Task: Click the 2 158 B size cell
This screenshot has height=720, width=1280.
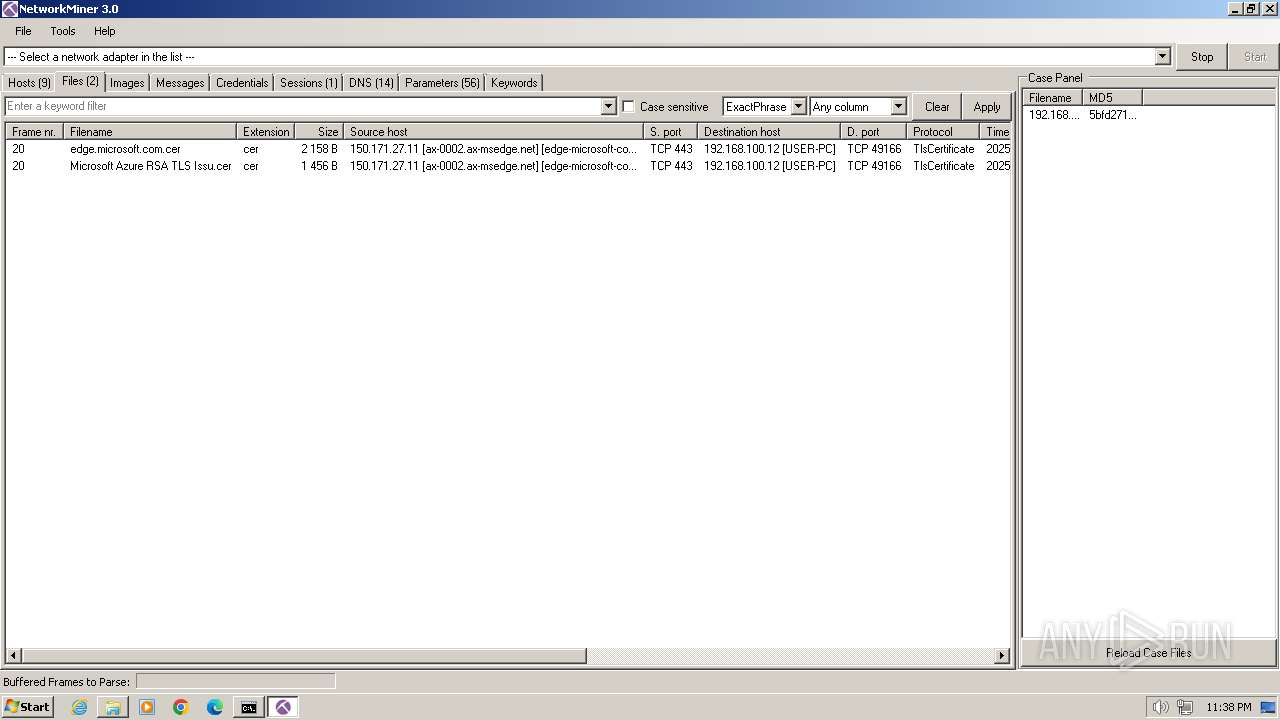Action: 319,149
